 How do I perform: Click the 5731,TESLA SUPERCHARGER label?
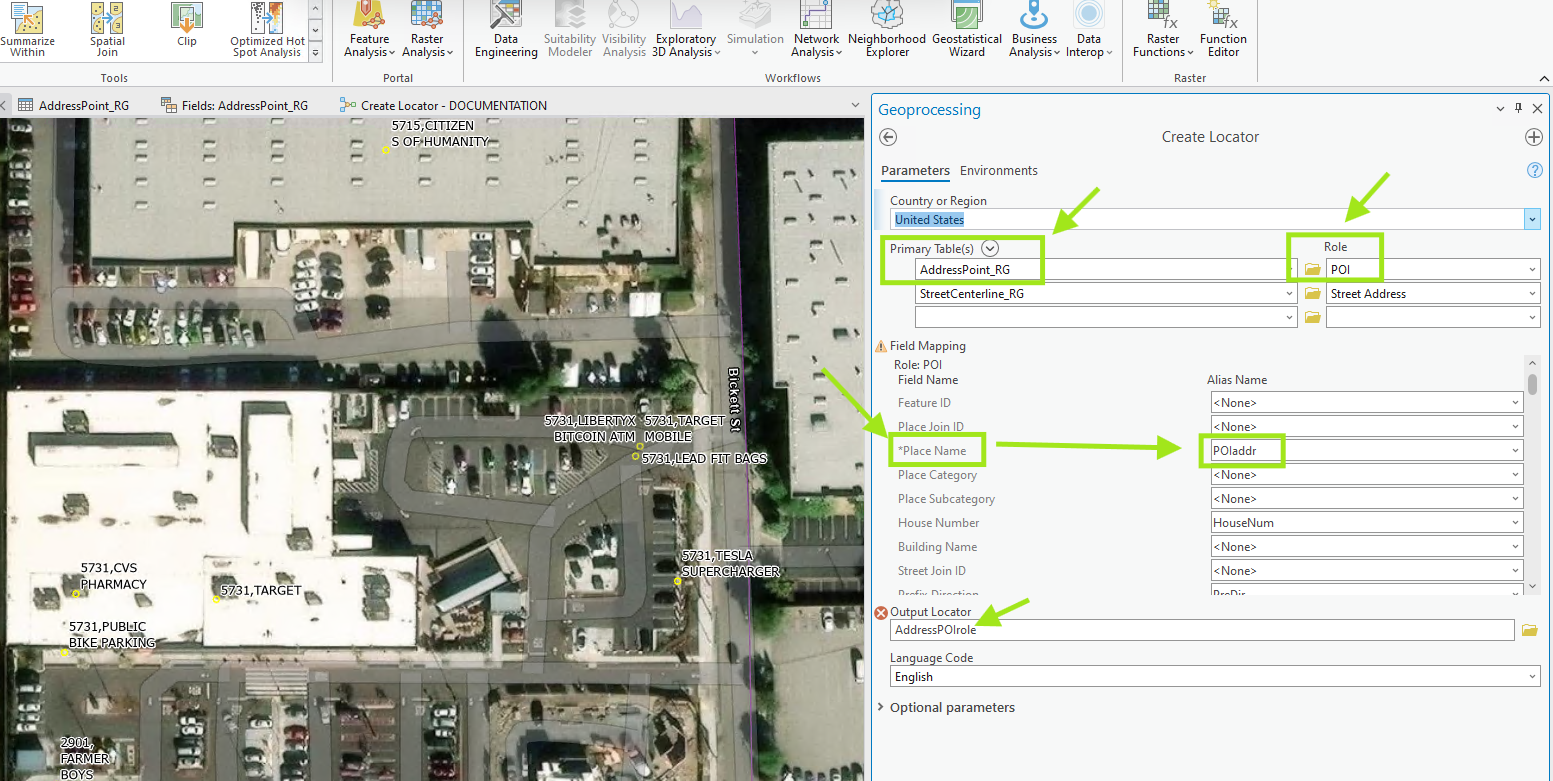click(x=730, y=564)
